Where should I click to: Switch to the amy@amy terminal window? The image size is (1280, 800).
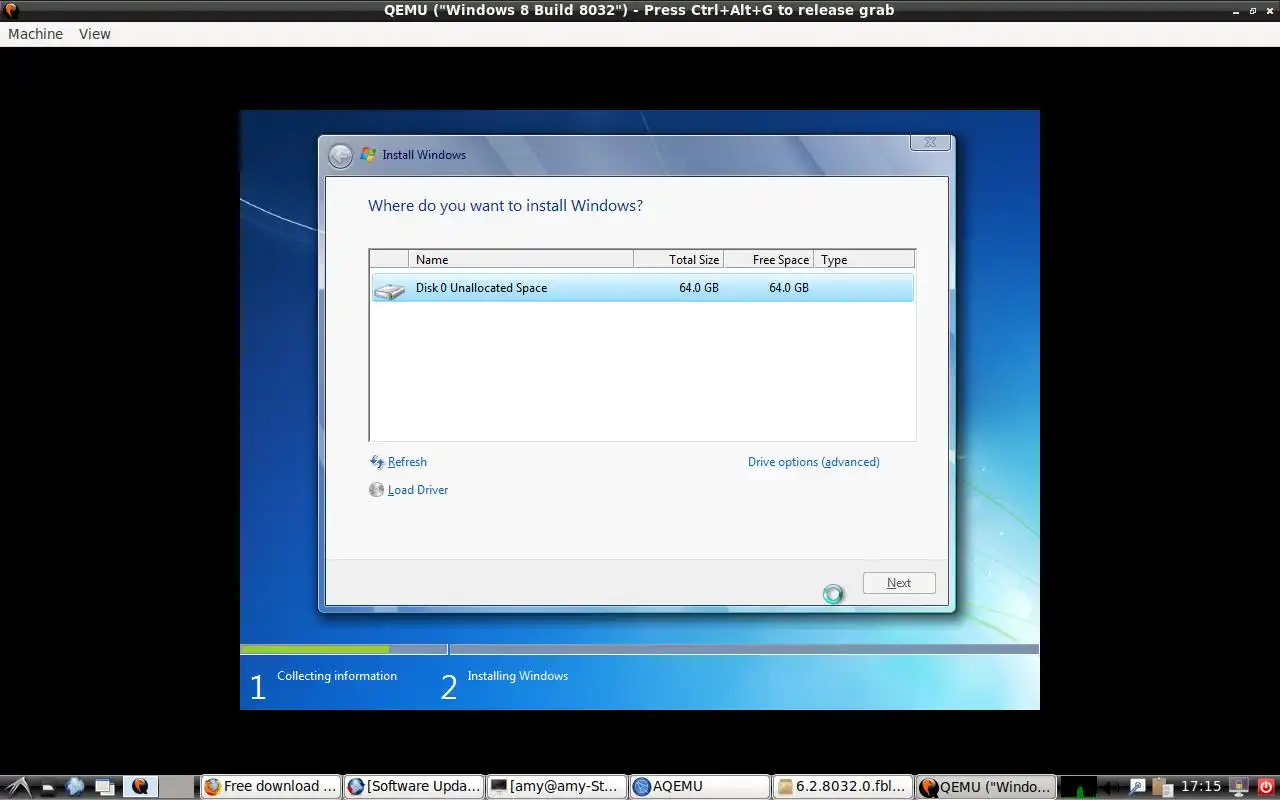click(557, 787)
